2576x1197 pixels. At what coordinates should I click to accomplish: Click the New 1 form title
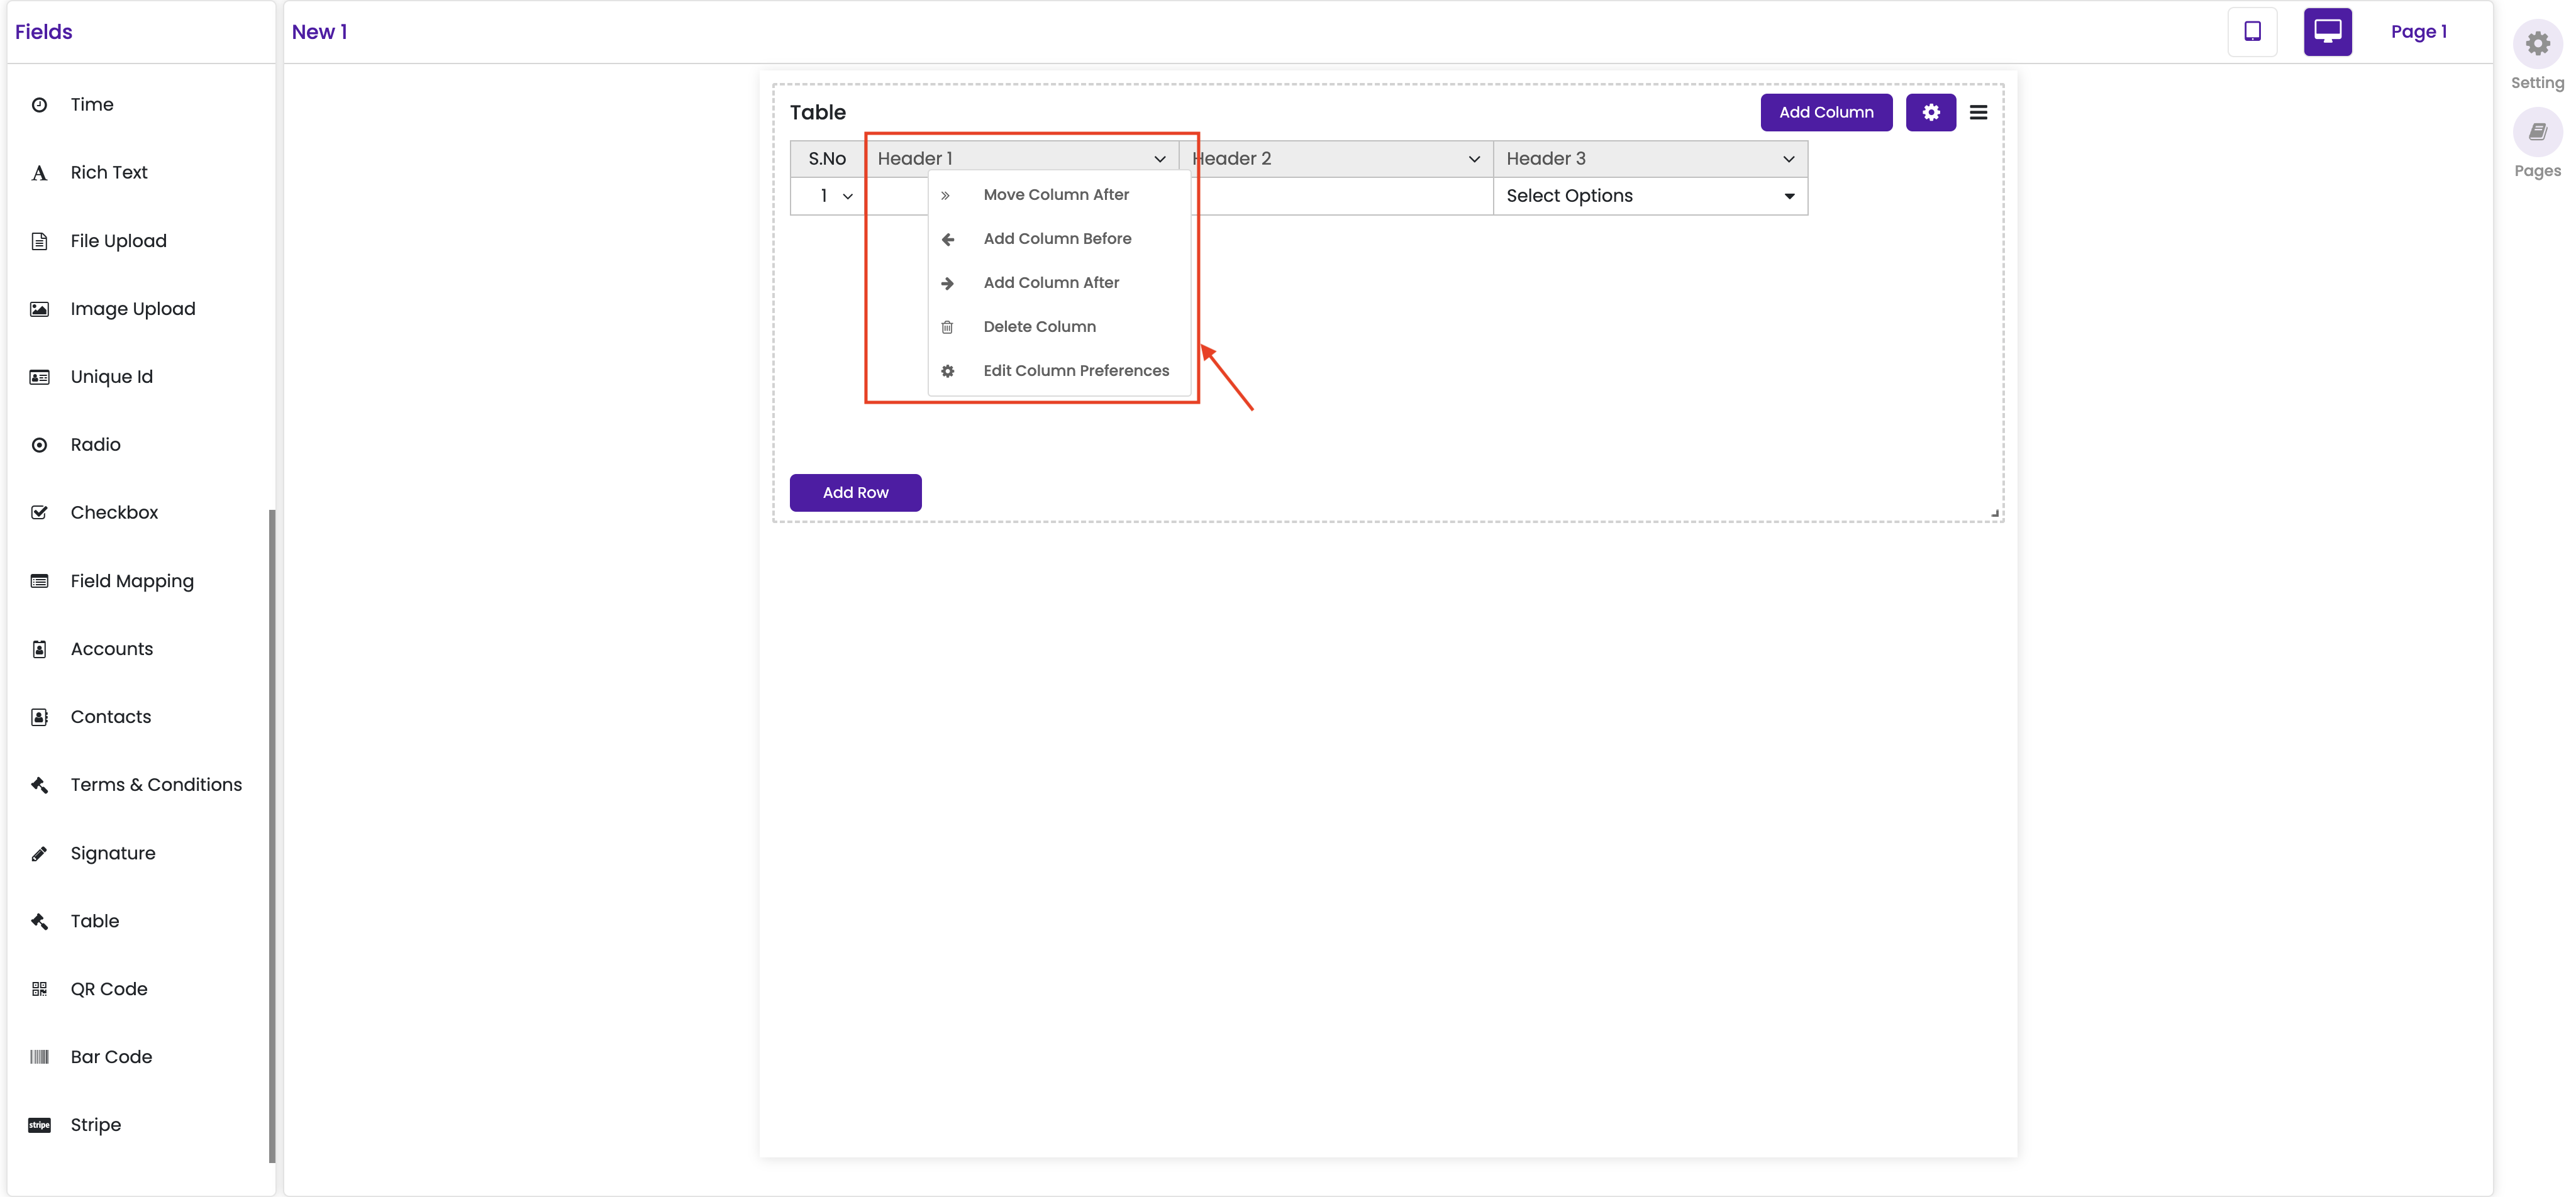coord(319,32)
